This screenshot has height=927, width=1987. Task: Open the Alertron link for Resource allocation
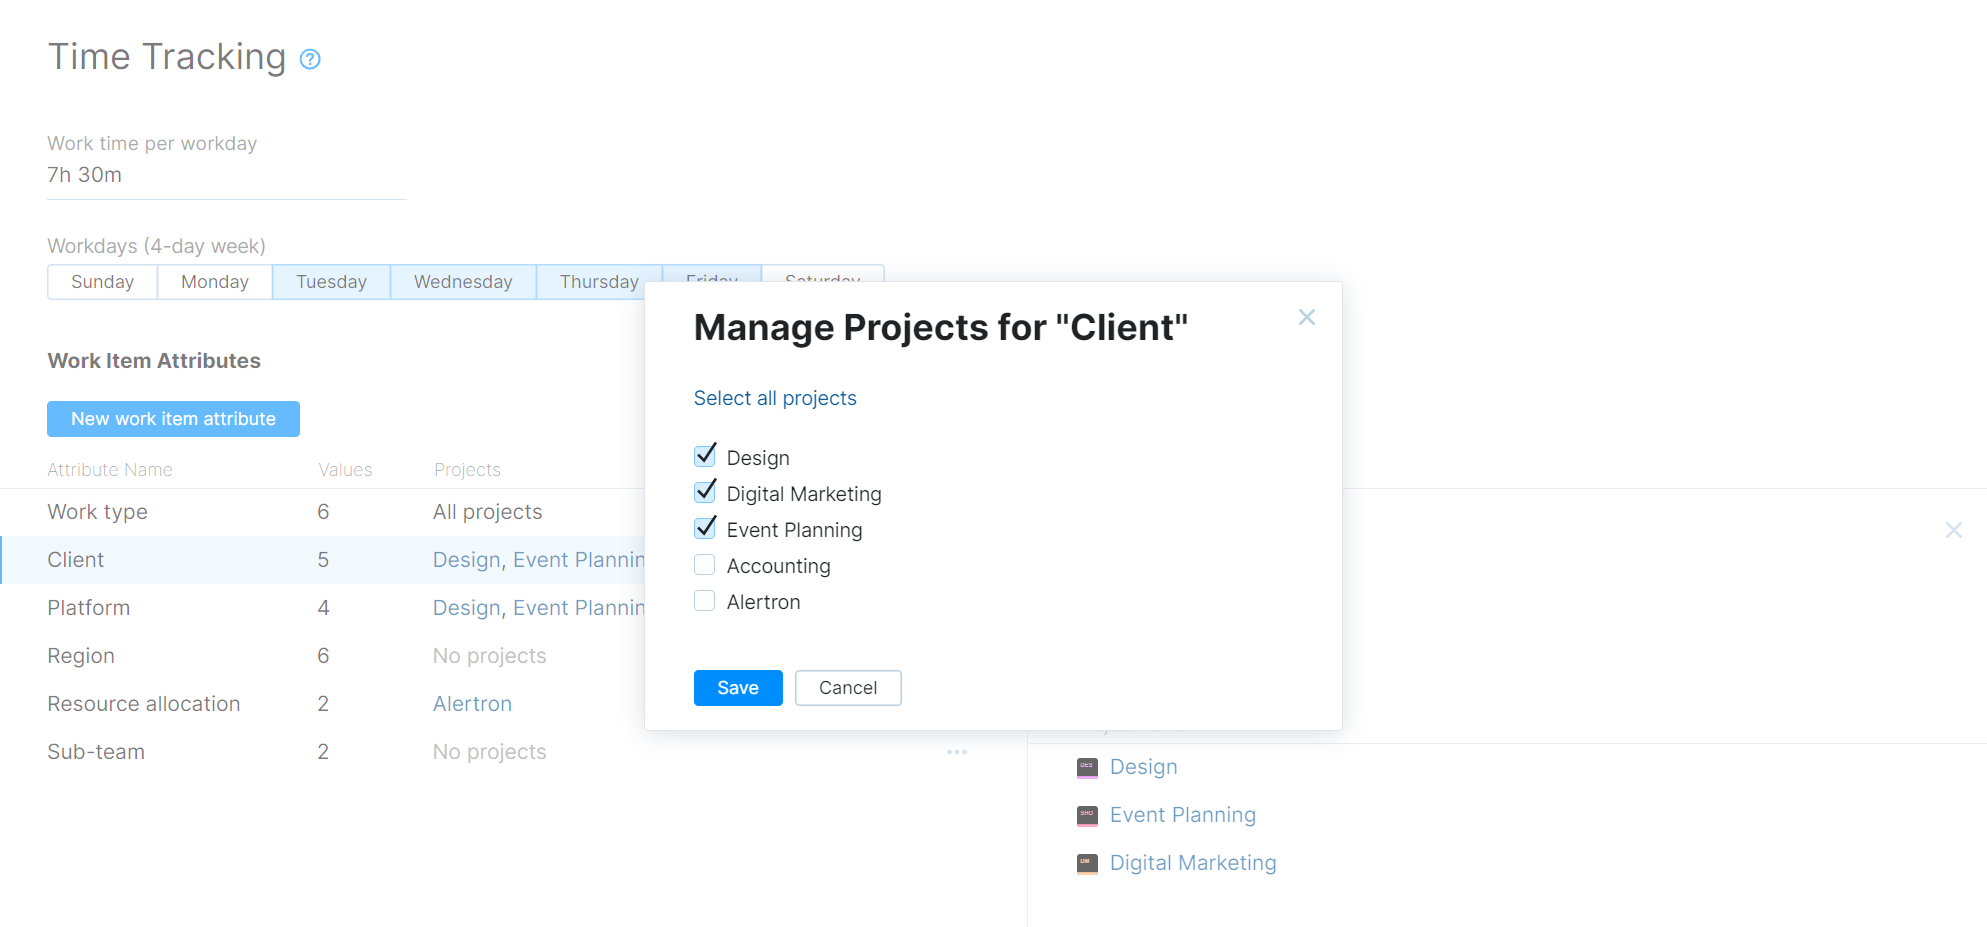click(472, 703)
